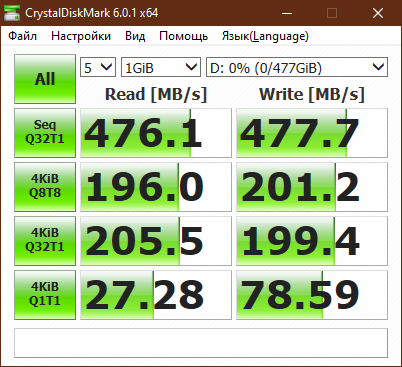This screenshot has height=367, width=402.
Task: Open the Вид menu
Action: point(135,36)
